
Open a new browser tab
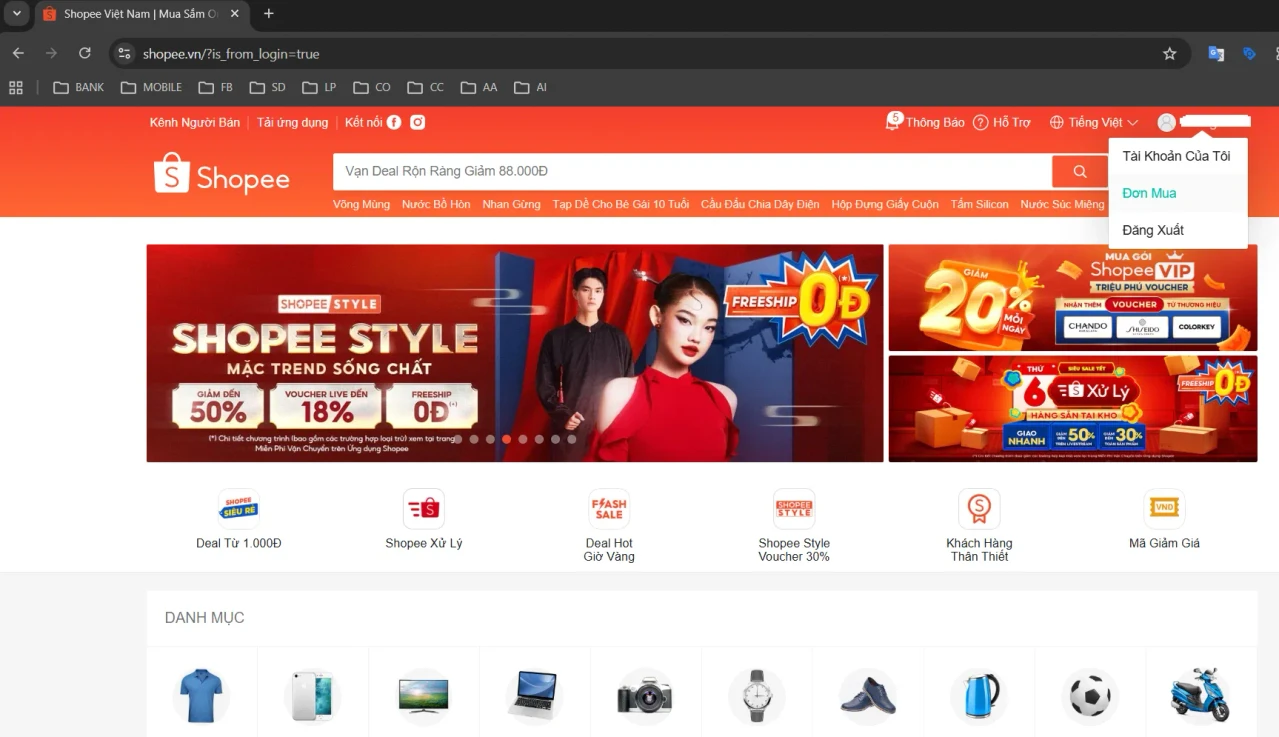pos(269,14)
